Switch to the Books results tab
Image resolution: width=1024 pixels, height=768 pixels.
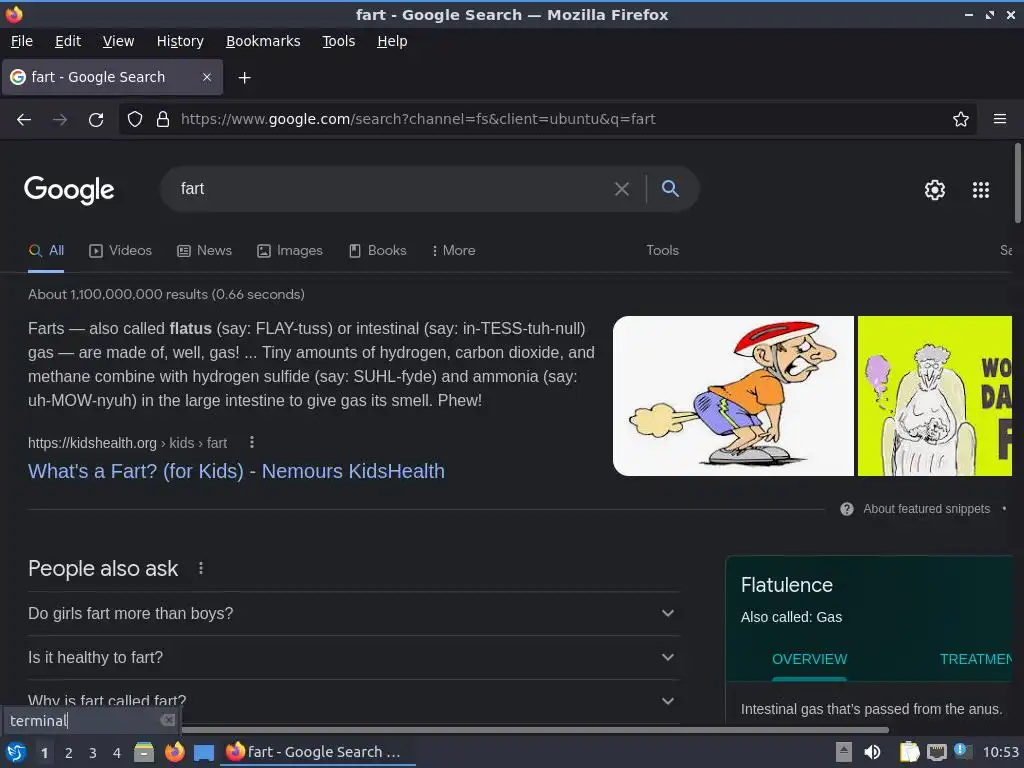click(377, 251)
